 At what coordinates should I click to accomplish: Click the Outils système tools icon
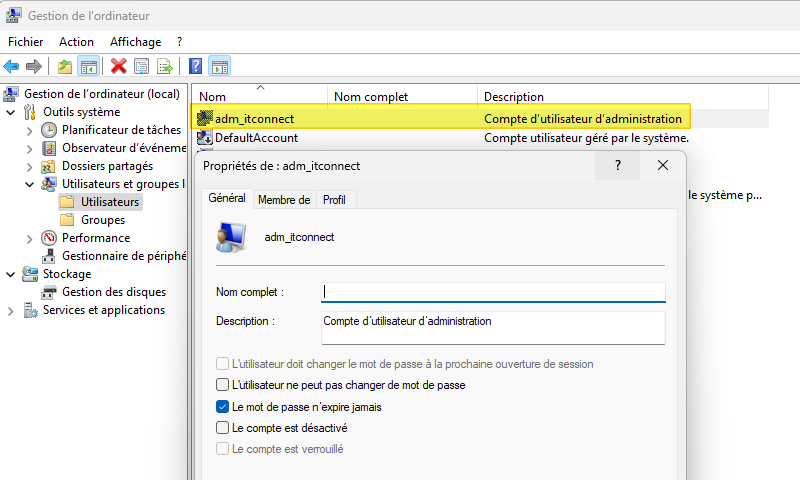(30, 112)
